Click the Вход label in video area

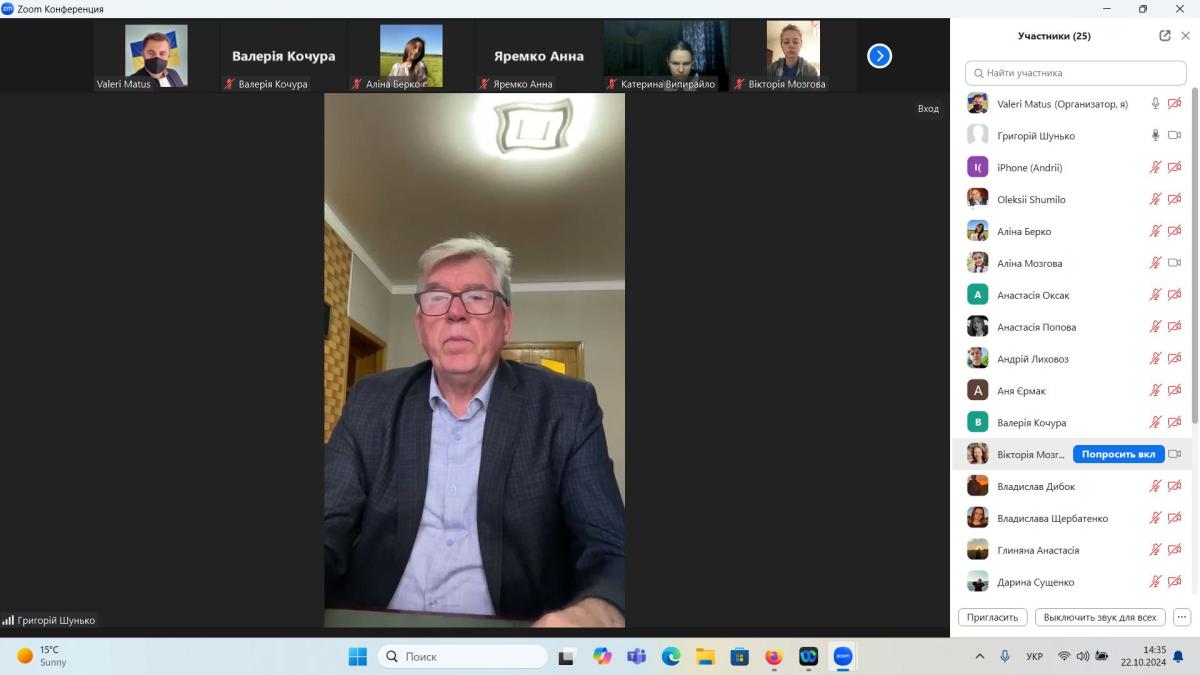point(928,109)
